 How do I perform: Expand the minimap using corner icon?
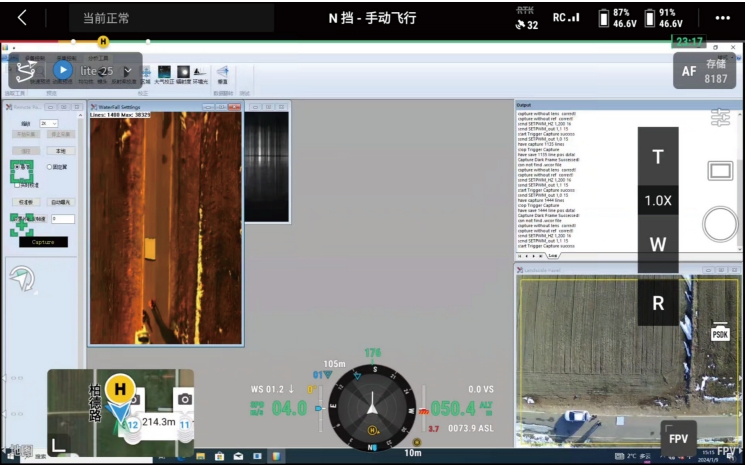[x=60, y=442]
